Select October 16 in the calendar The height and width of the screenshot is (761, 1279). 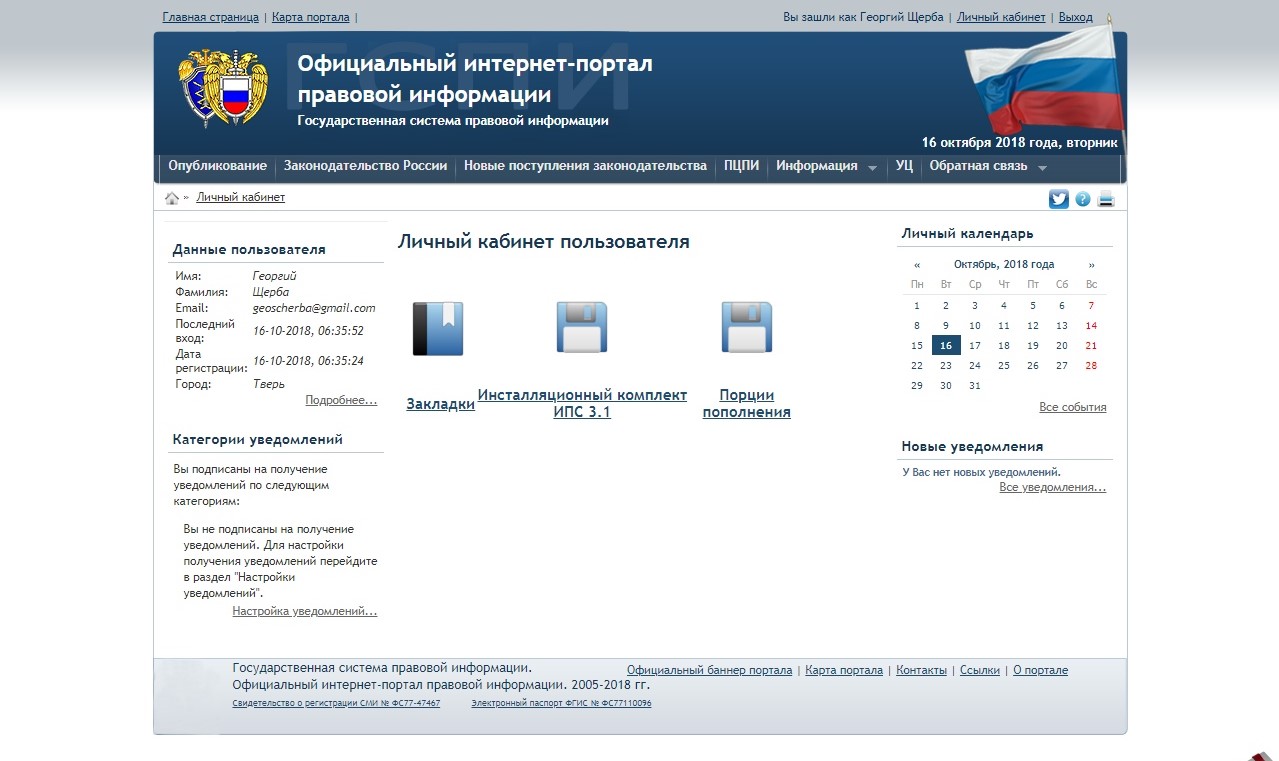(946, 345)
